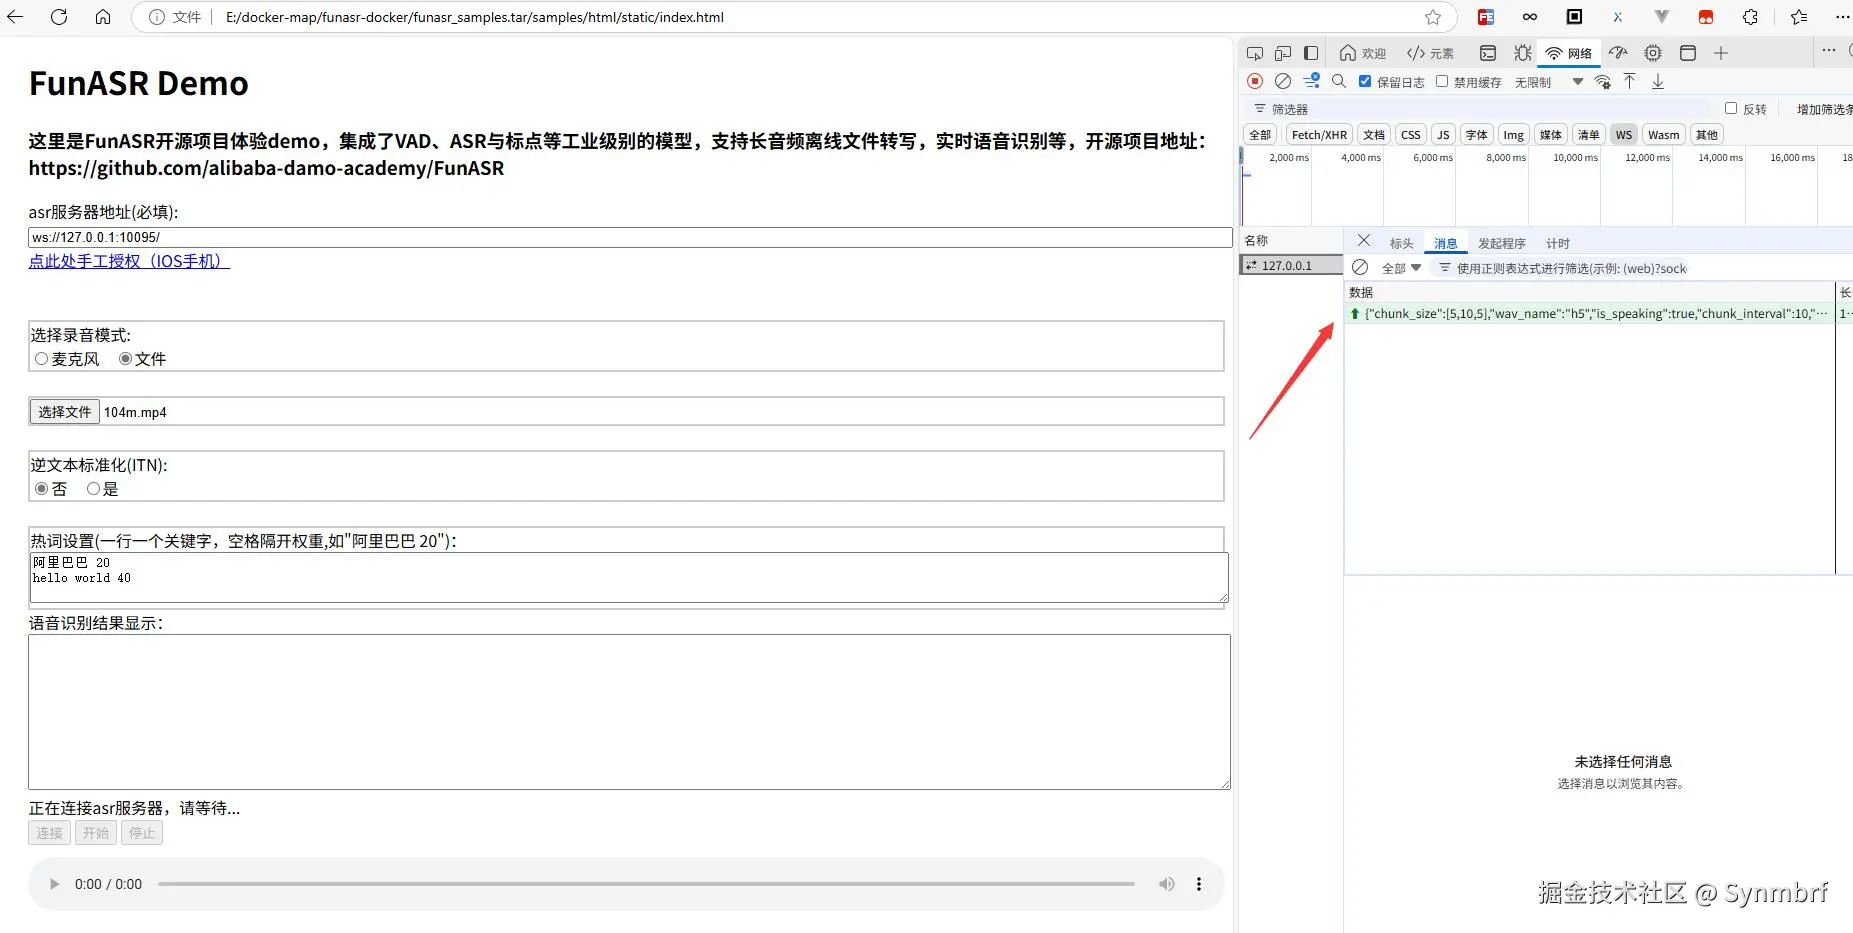Filter requests by Img type

(1514, 135)
